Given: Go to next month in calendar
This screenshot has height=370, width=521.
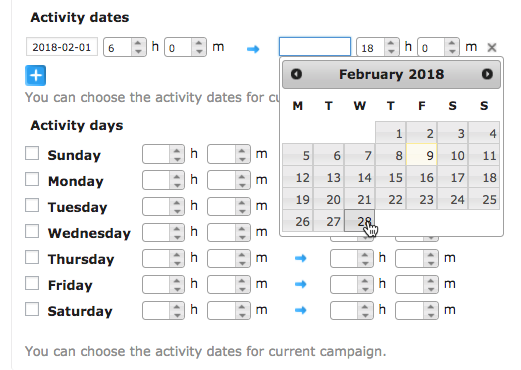Looking at the screenshot, I should tap(487, 74).
